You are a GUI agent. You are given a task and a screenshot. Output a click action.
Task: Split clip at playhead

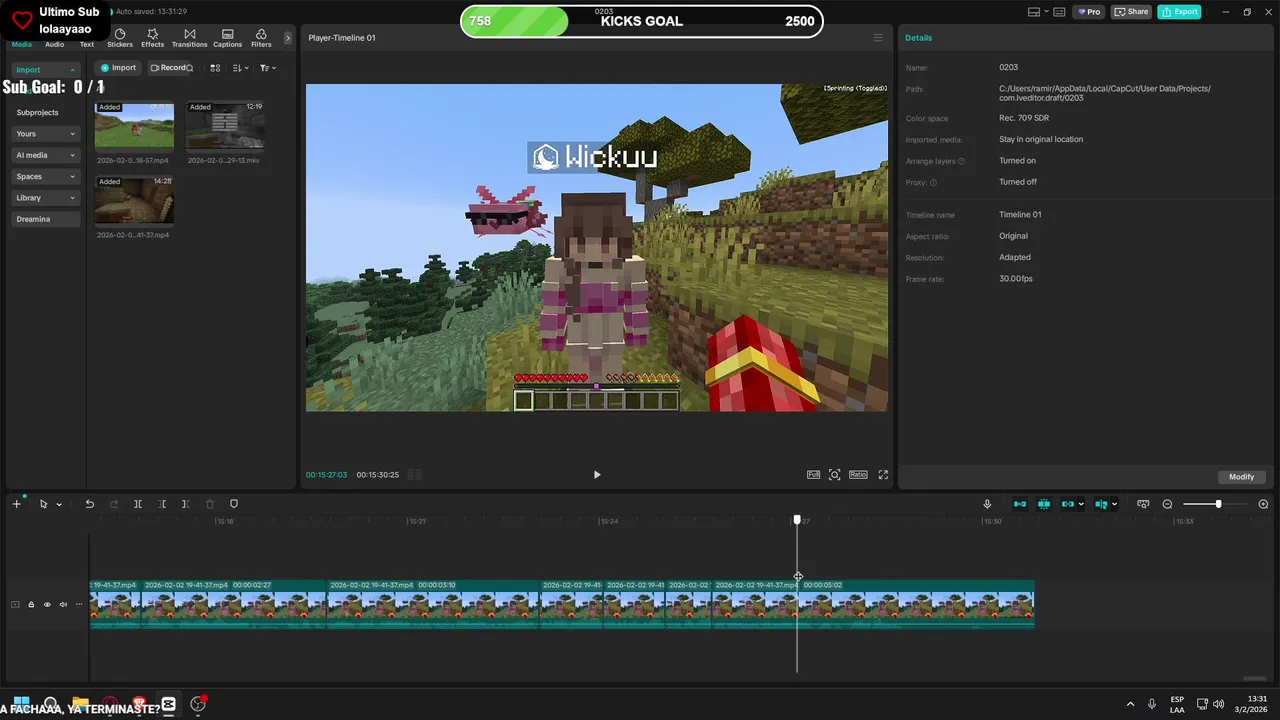(138, 504)
